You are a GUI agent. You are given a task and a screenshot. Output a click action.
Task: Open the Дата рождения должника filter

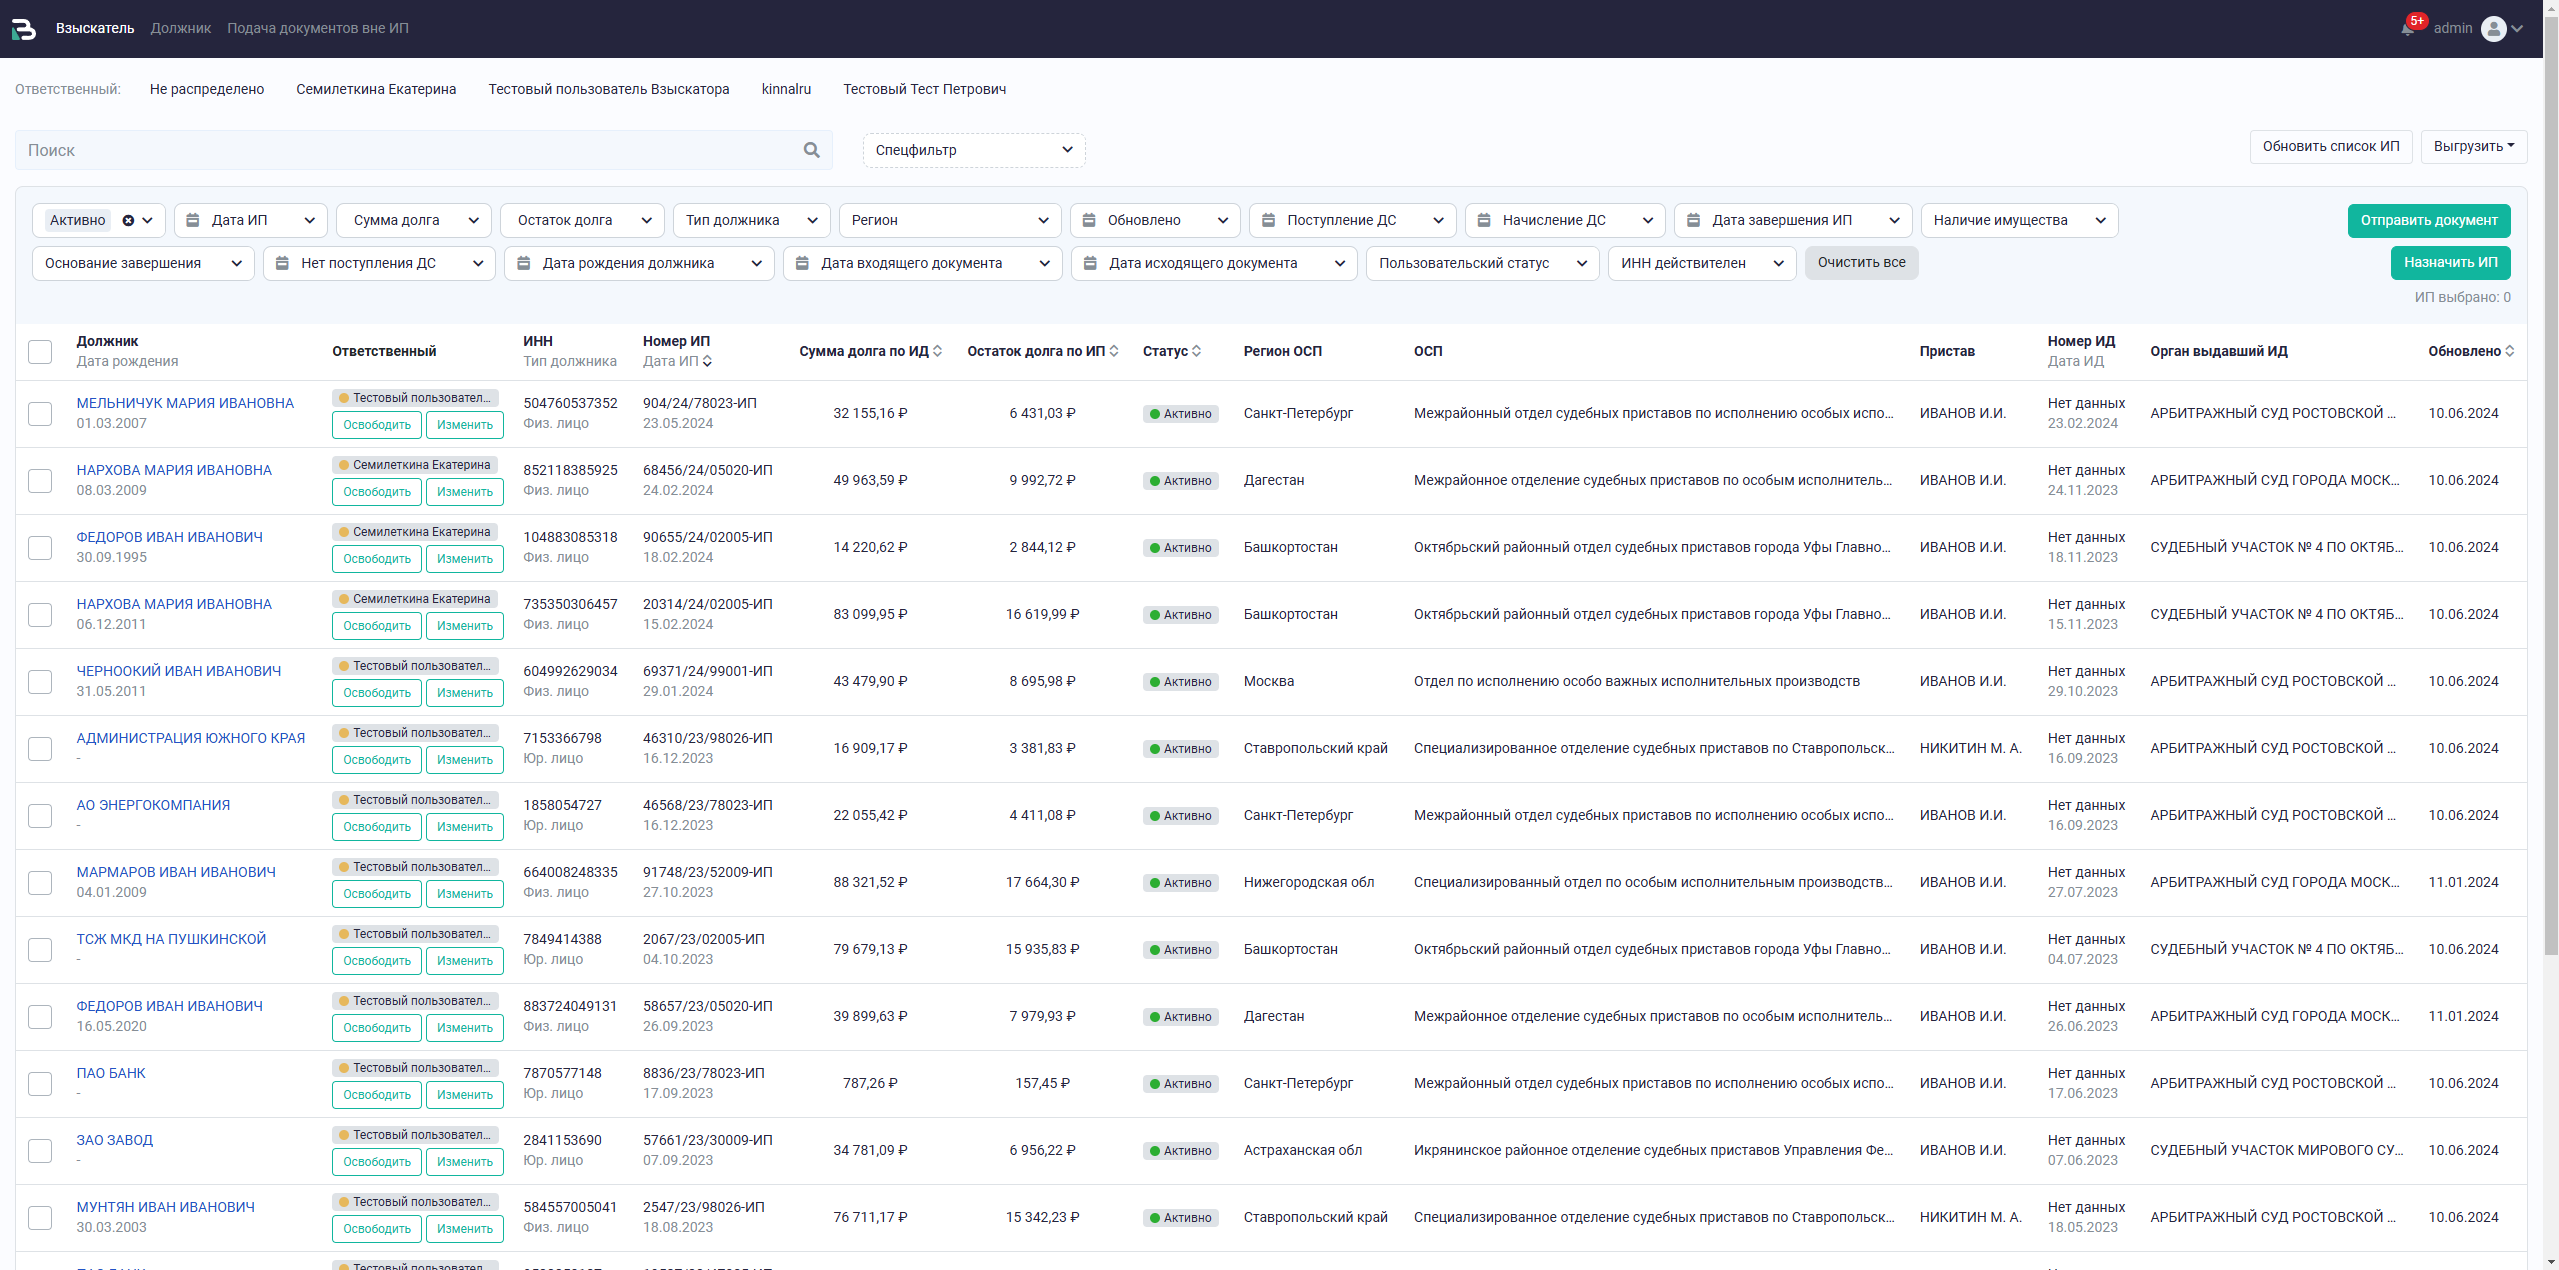tap(639, 263)
